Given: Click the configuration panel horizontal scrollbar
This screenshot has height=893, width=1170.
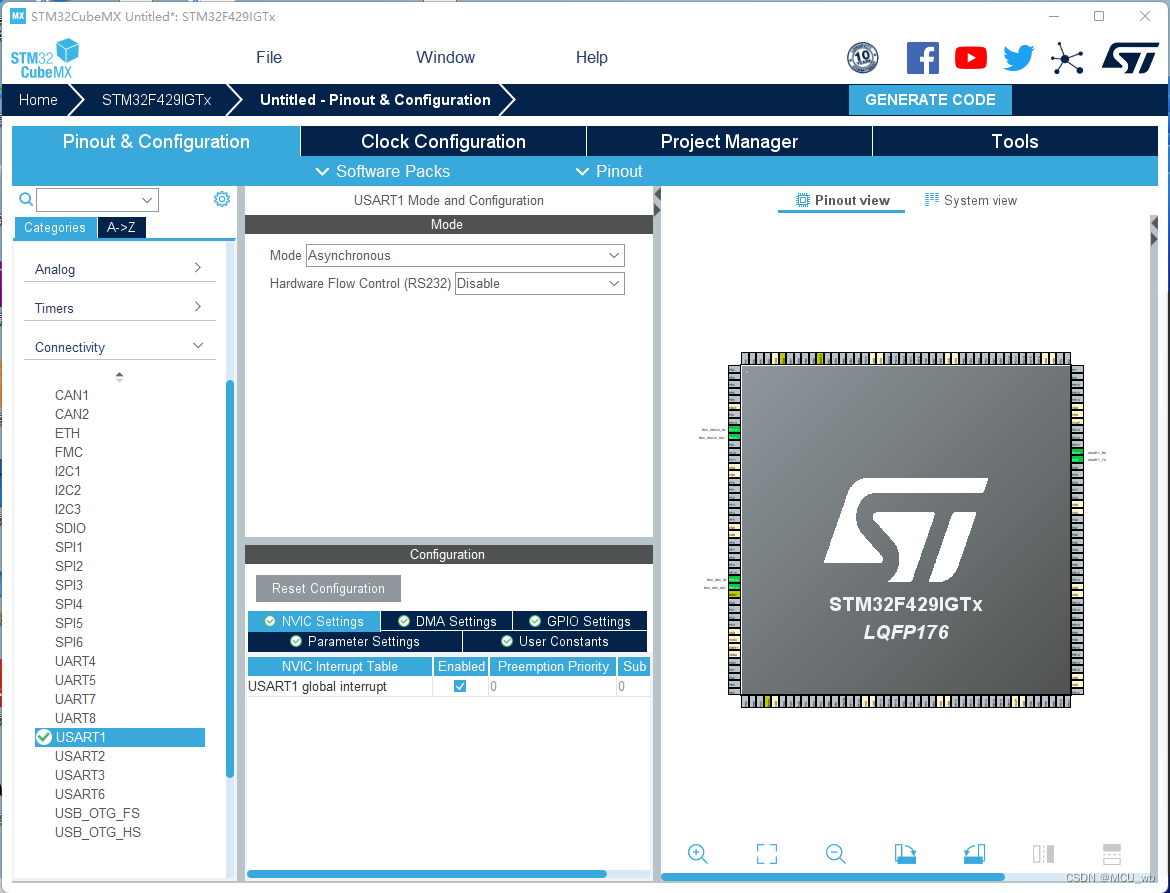Looking at the screenshot, I should (427, 874).
